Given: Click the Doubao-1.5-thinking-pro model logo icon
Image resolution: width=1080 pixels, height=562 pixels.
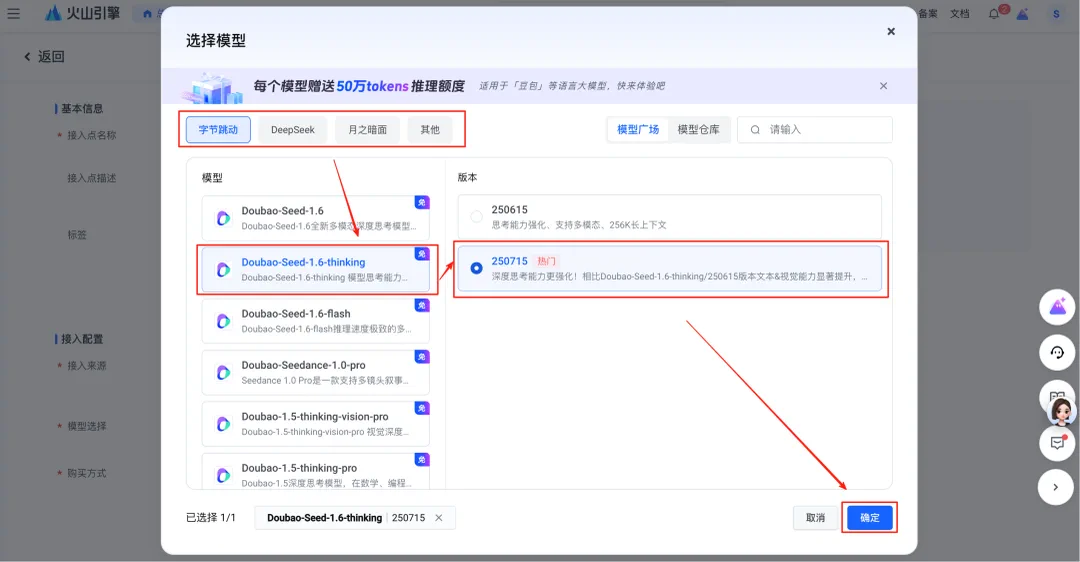Looking at the screenshot, I should point(223,475).
